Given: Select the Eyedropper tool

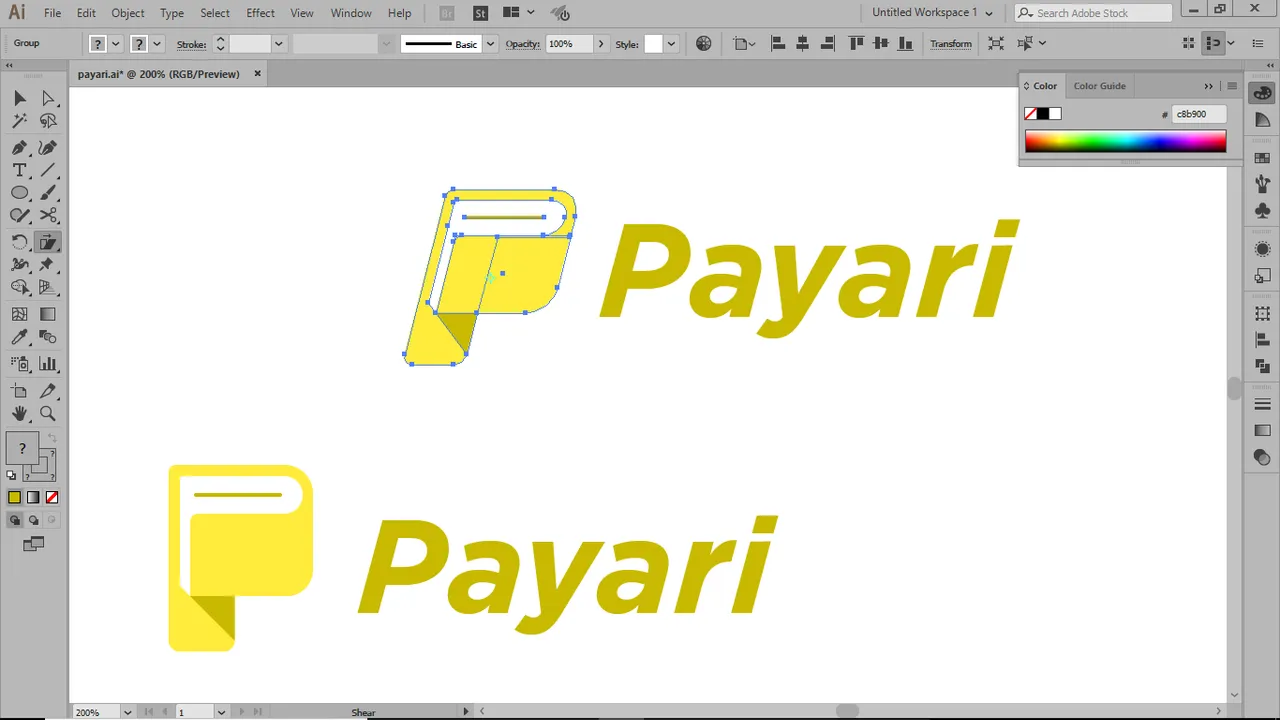Looking at the screenshot, I should coord(19,337).
